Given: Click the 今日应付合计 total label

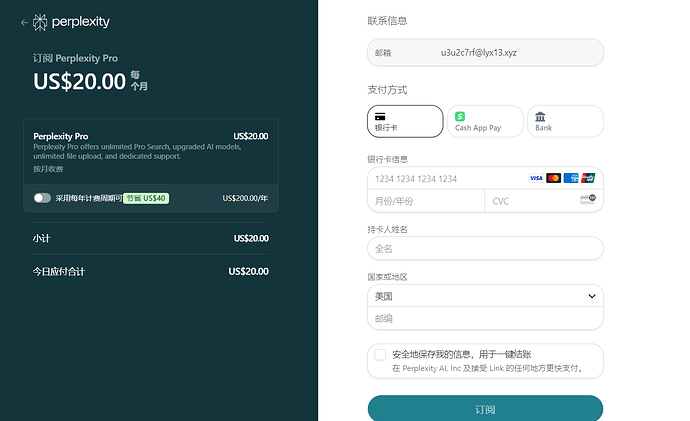Looking at the screenshot, I should [59, 271].
